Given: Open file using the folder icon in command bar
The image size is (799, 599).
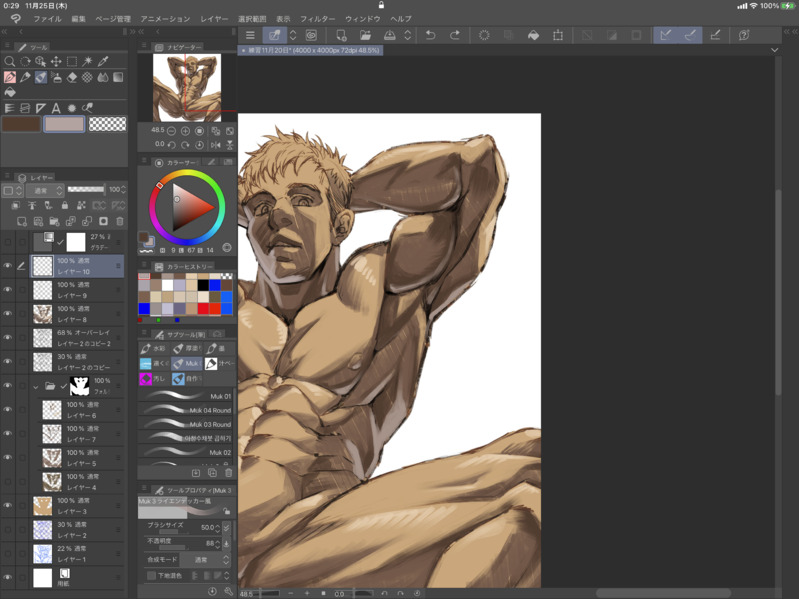Looking at the screenshot, I should coord(365,35).
